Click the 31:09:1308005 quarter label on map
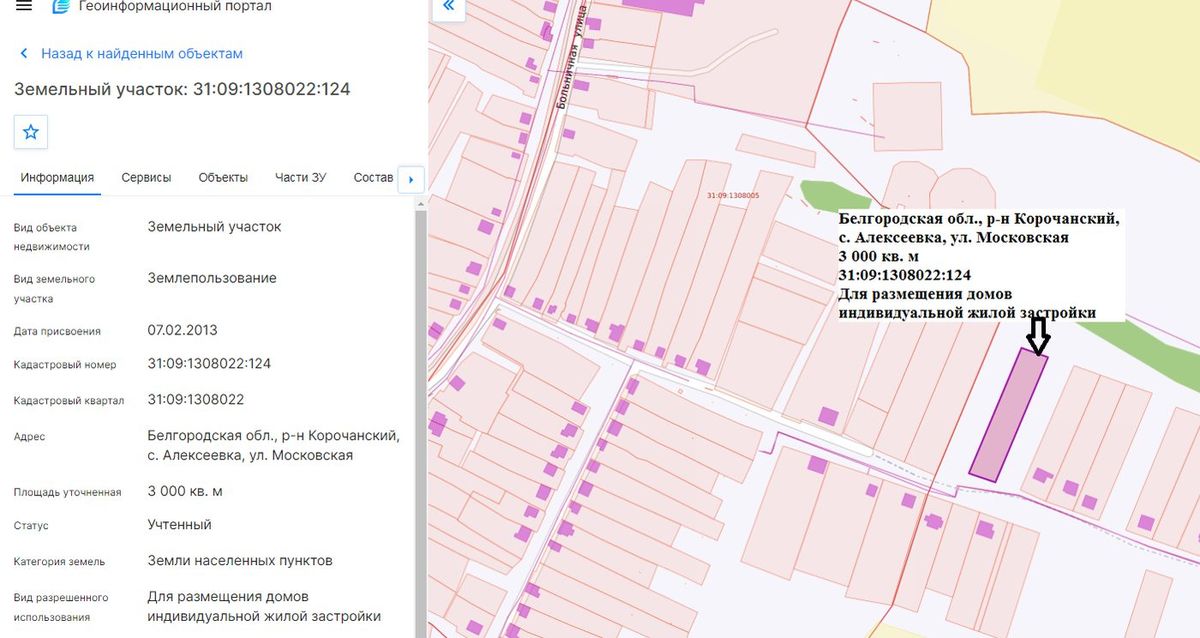 pos(732,195)
